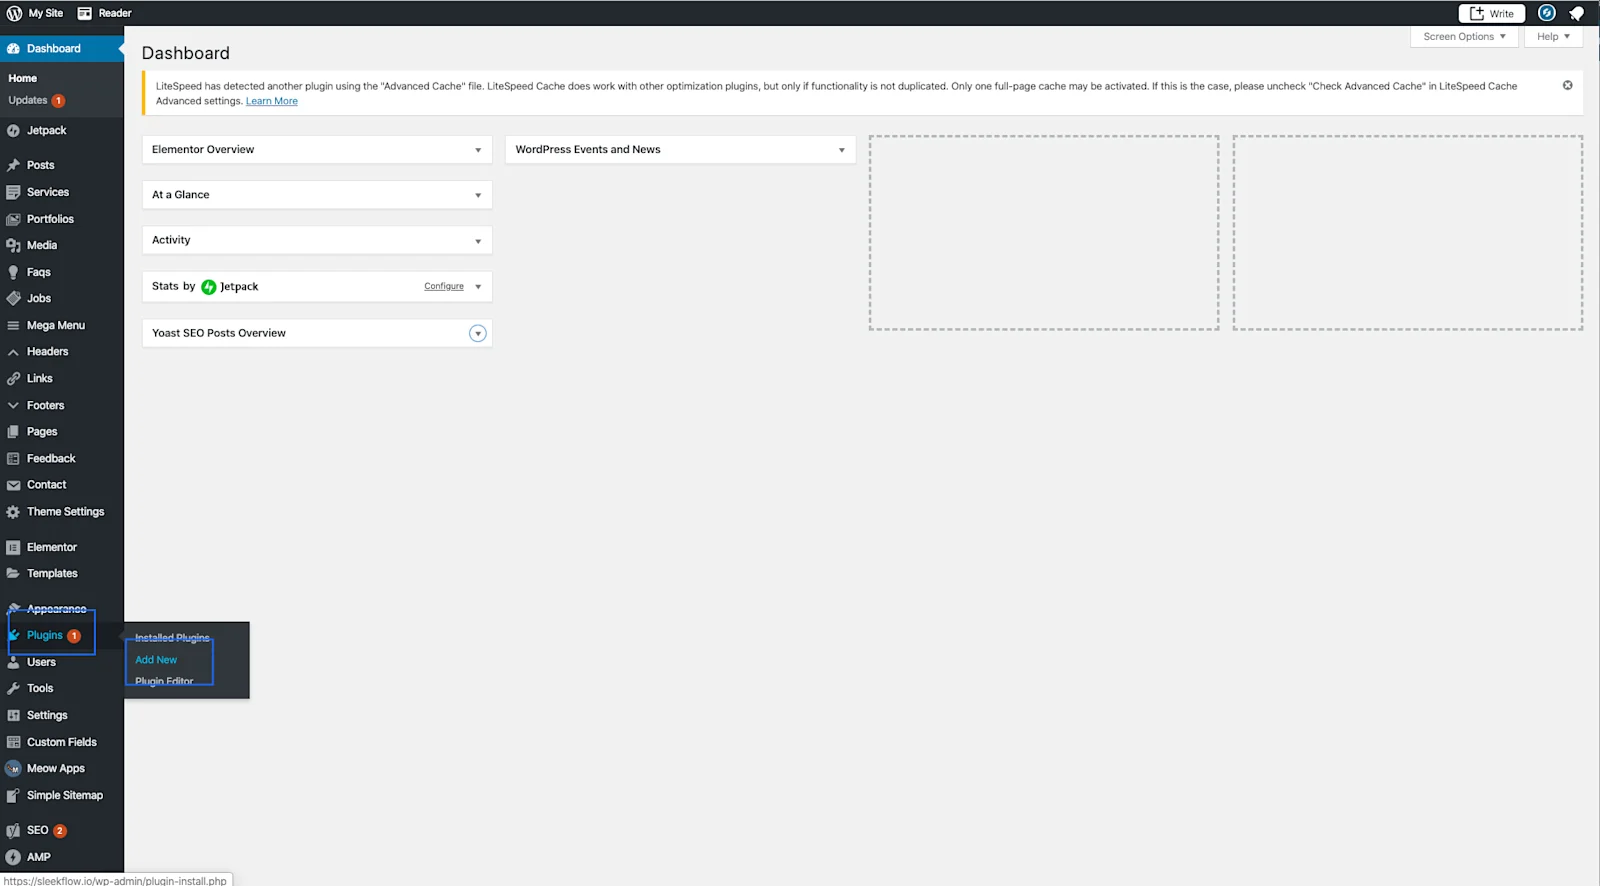1600x886 pixels.
Task: Expand the Yoast SEO Posts Overview widget
Action: pos(478,333)
